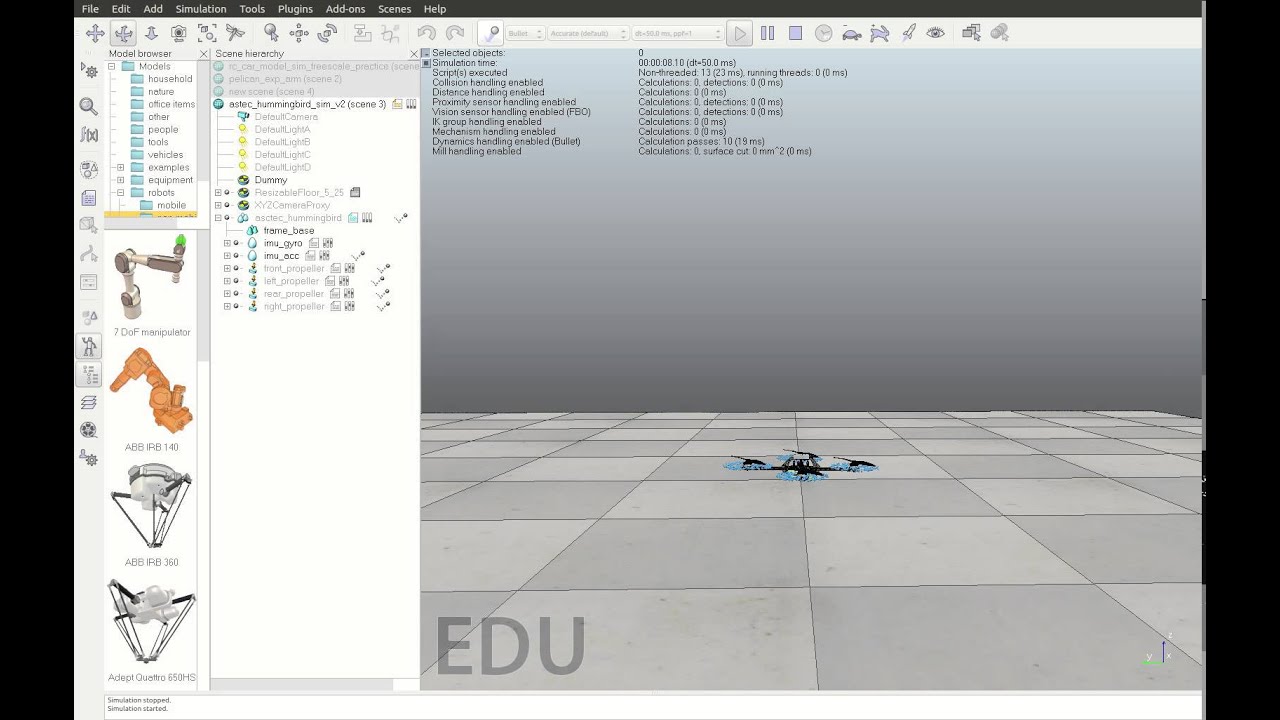Expand the equipment folder
This screenshot has height=720, width=1280.
120,180
